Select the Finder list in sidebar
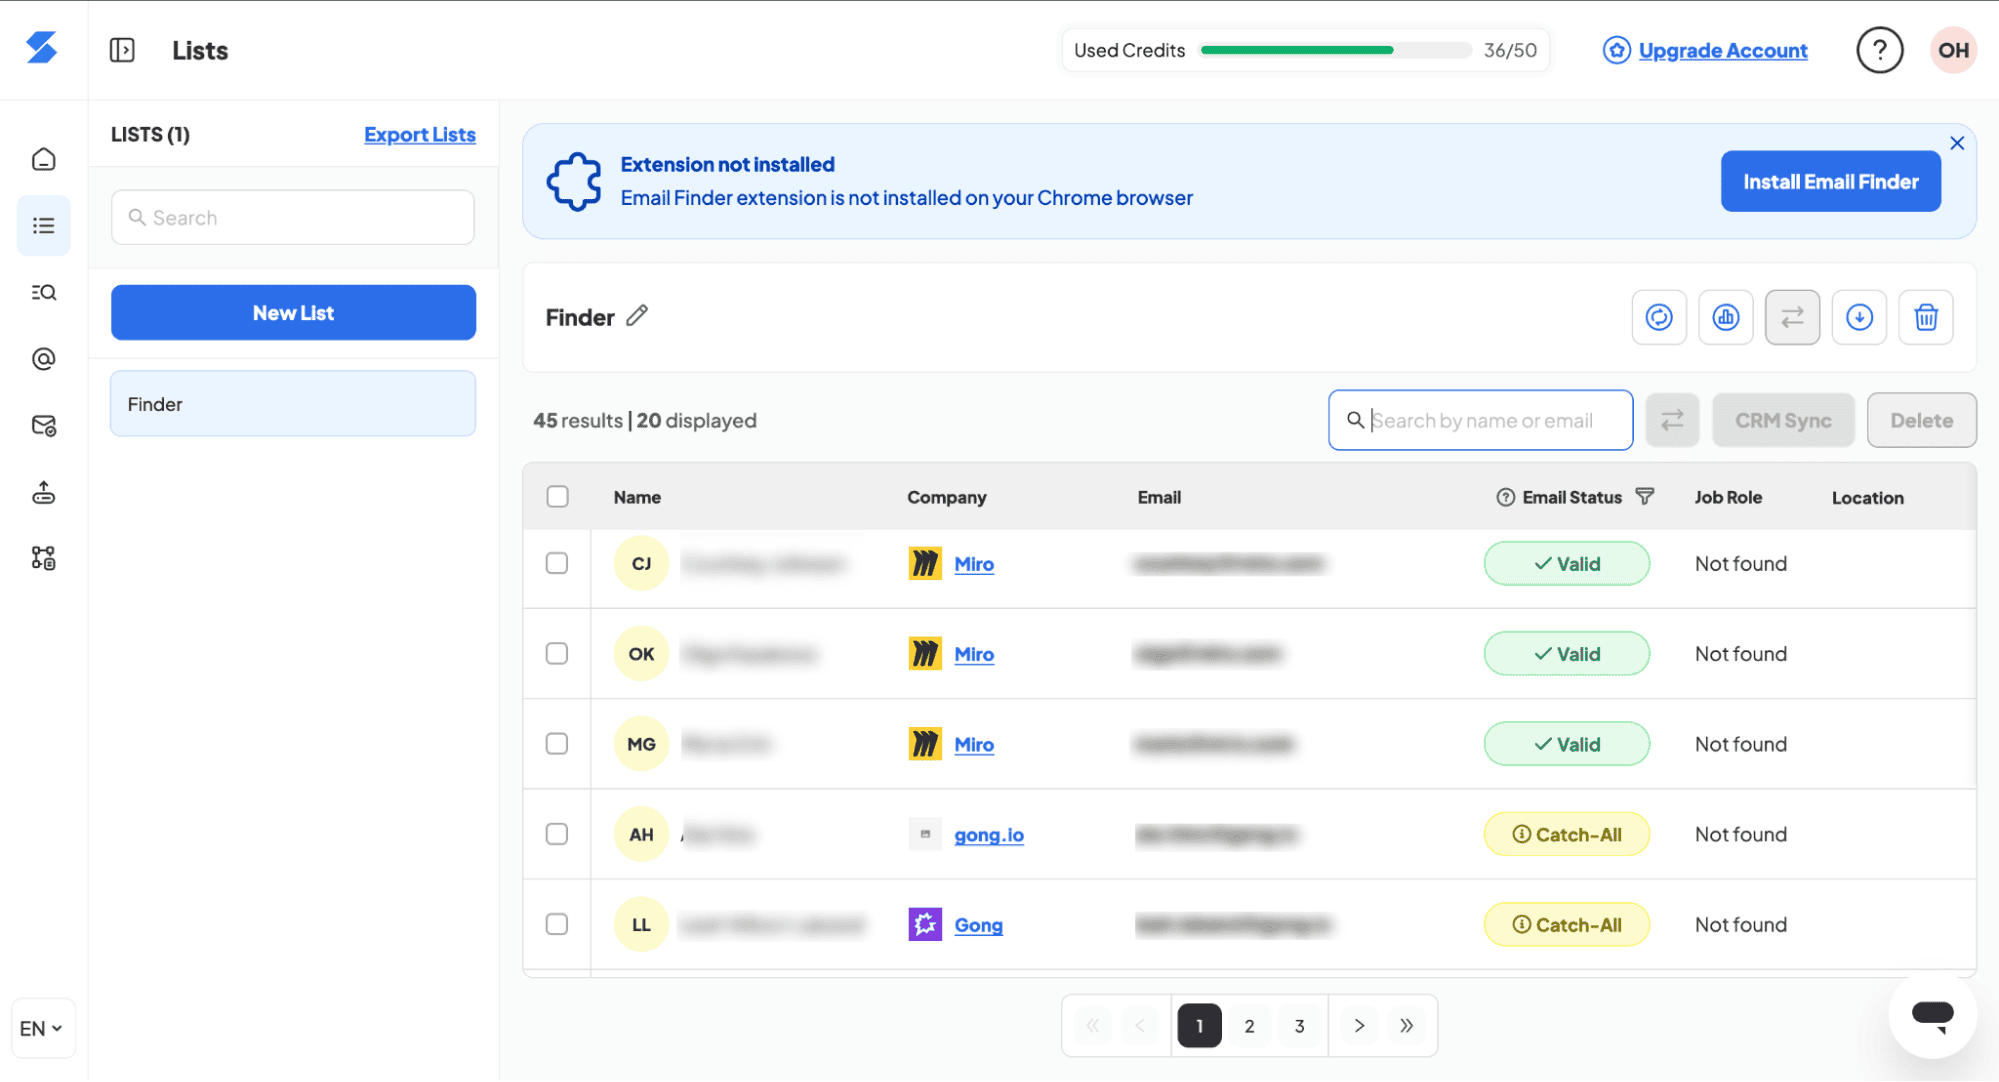The width and height of the screenshot is (1999, 1082). pyautogui.click(x=293, y=404)
